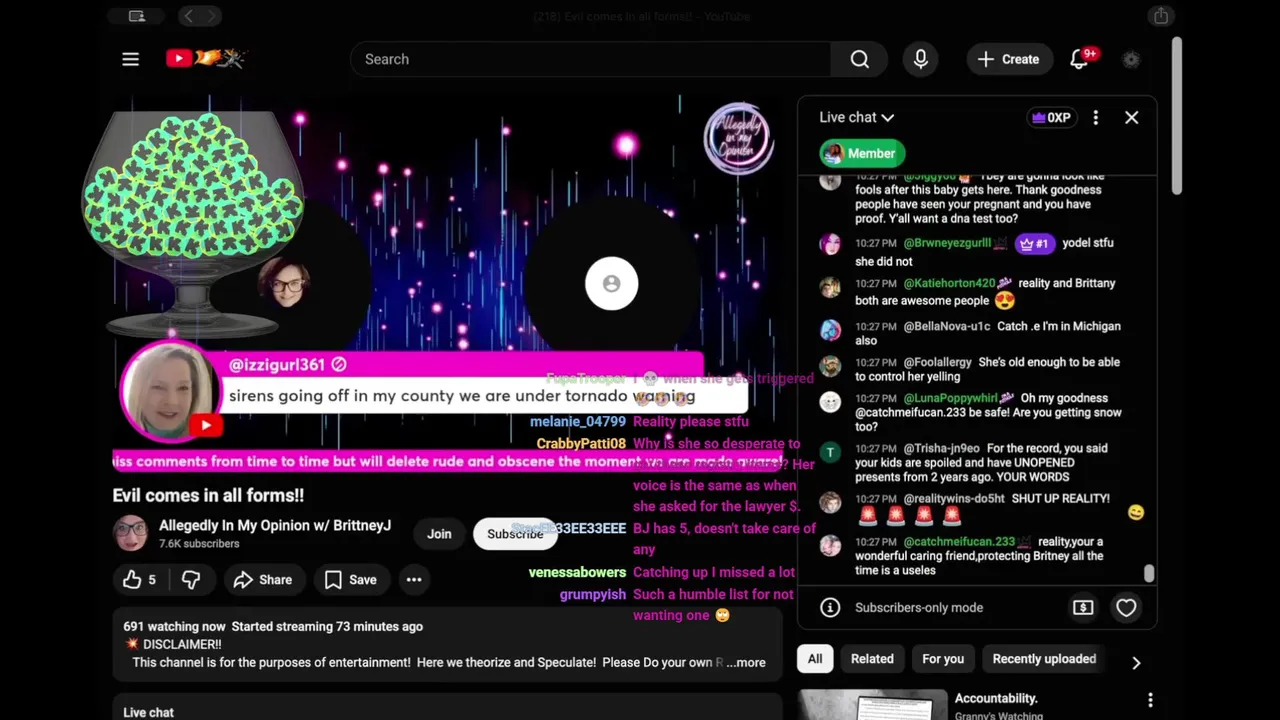Open live chat more options menu
The width and height of the screenshot is (1280, 720).
tap(1096, 117)
